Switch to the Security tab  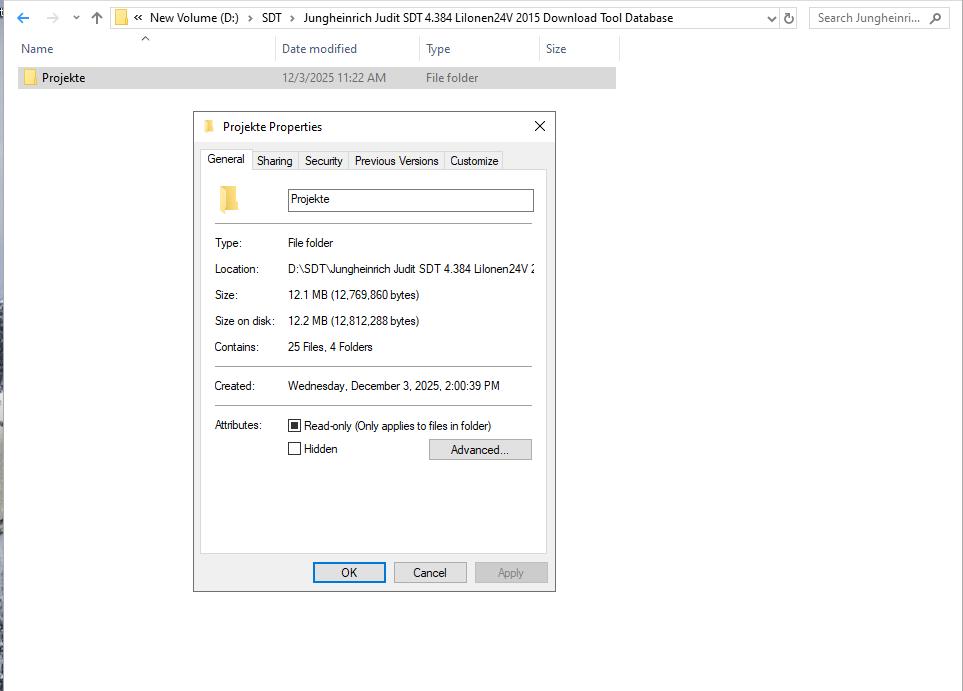click(322, 160)
